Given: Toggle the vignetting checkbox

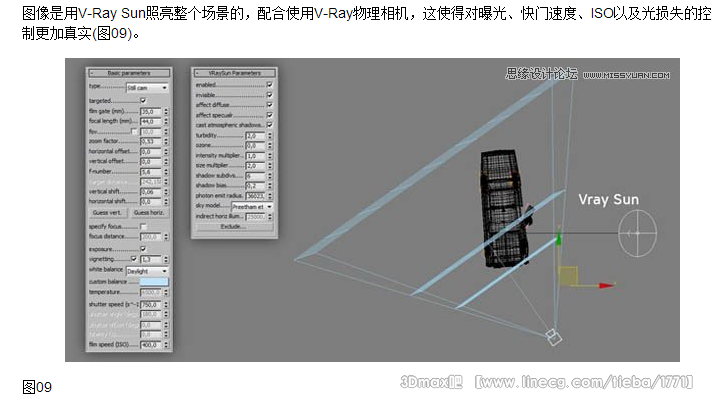Looking at the screenshot, I should [x=134, y=259].
